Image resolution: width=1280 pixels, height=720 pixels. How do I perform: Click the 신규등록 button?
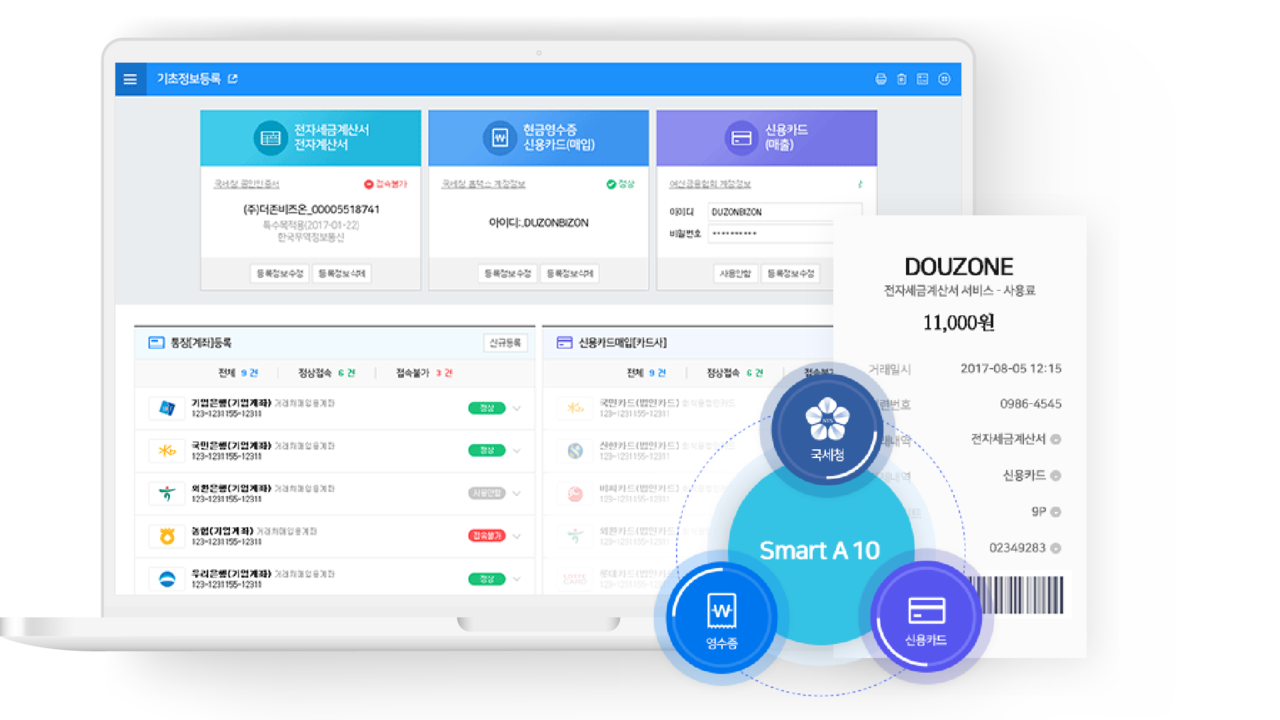[x=505, y=342]
